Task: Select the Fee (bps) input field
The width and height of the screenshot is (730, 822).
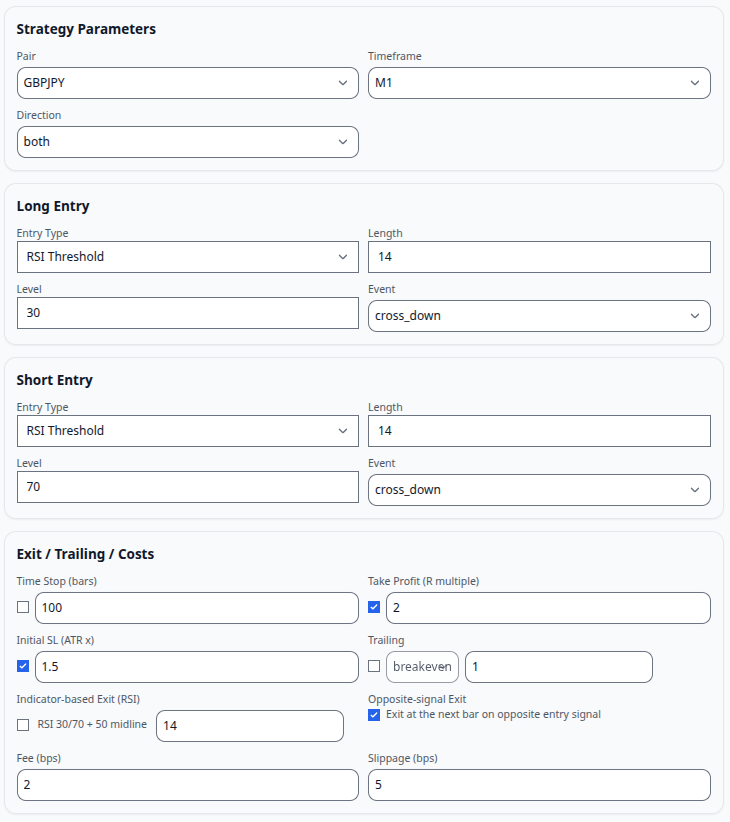Action: (x=188, y=785)
